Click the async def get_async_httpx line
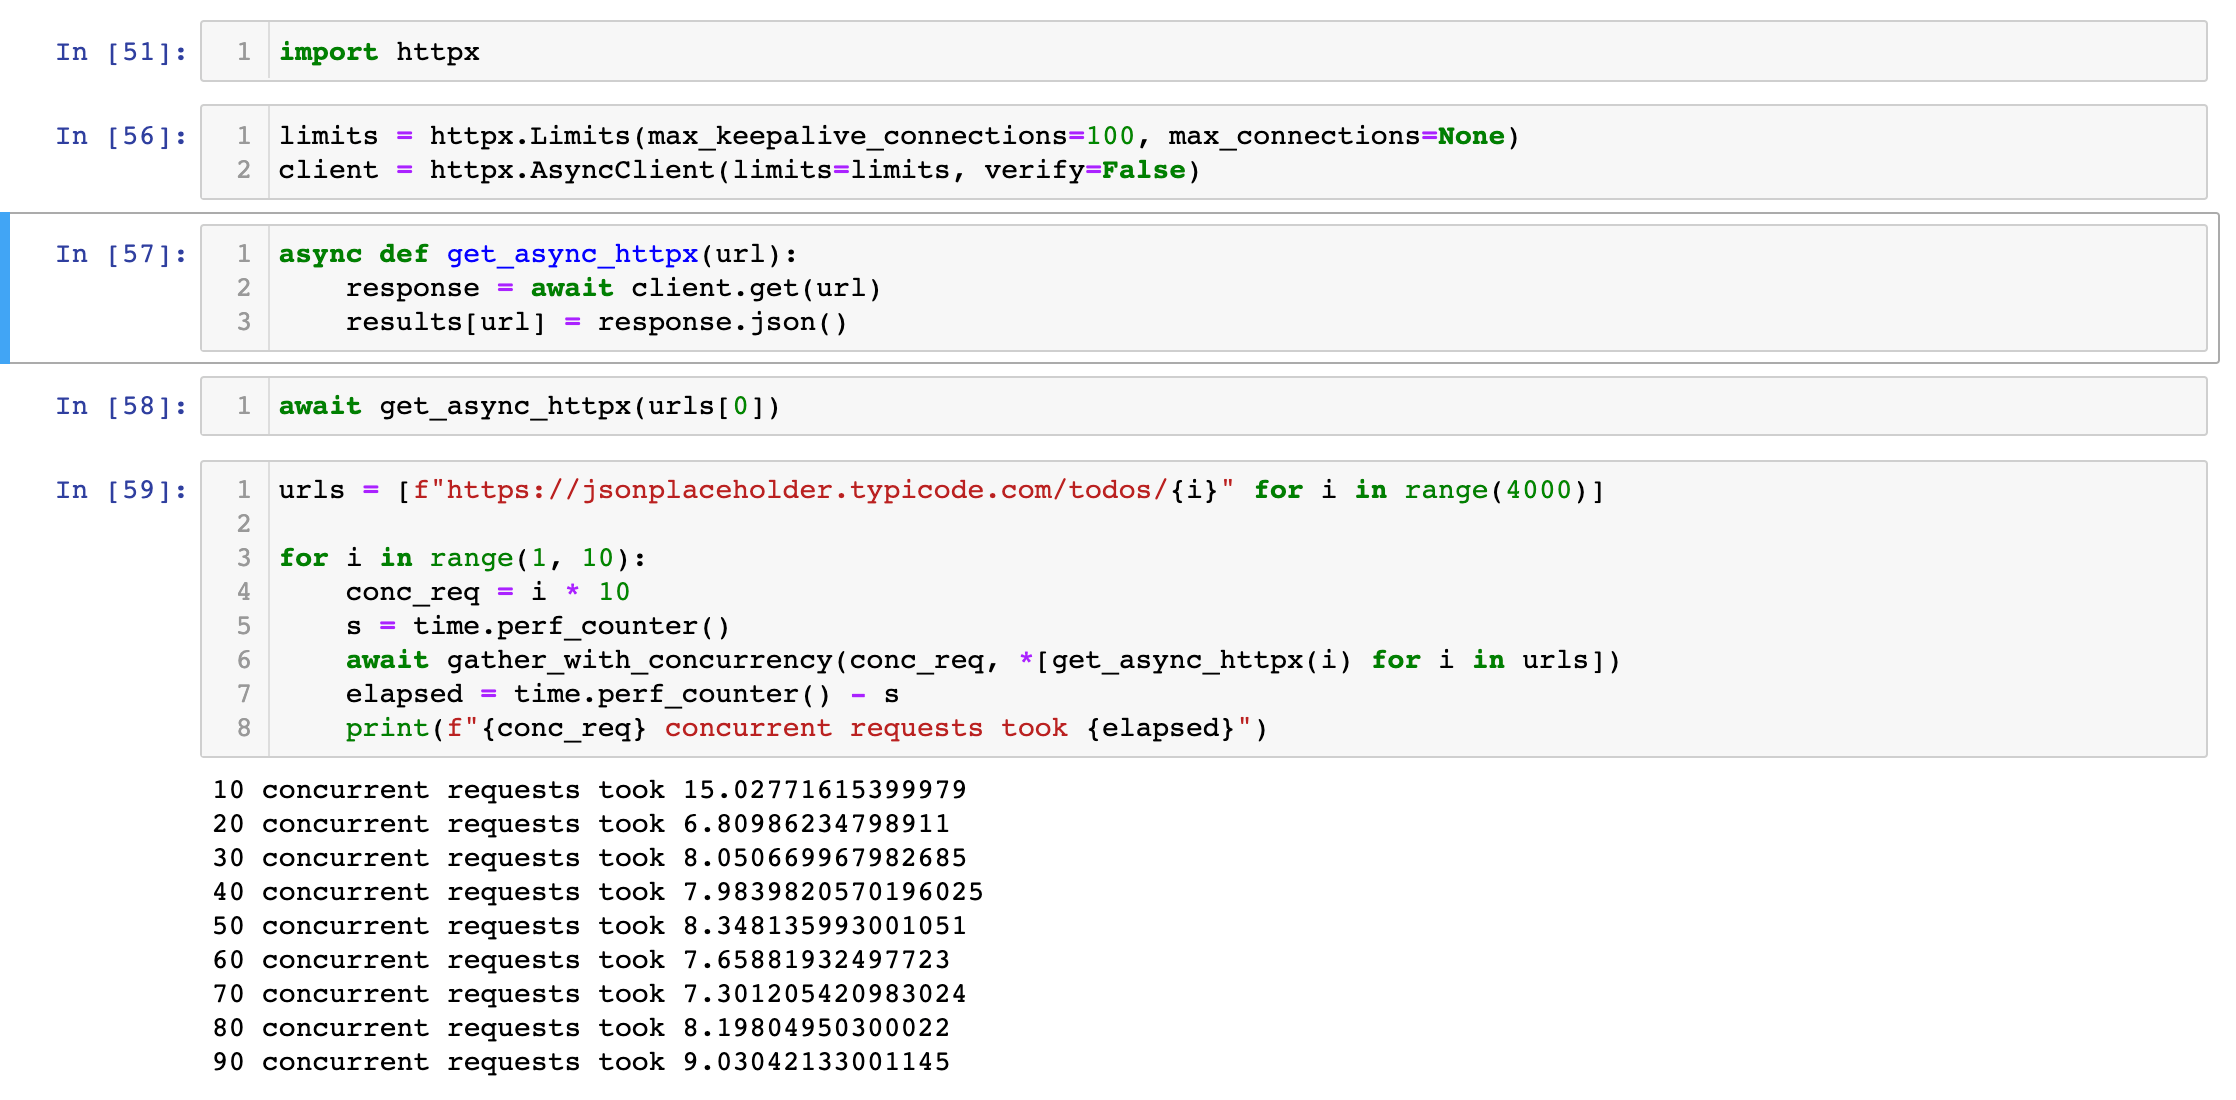This screenshot has width=2236, height=1100. 537,254
